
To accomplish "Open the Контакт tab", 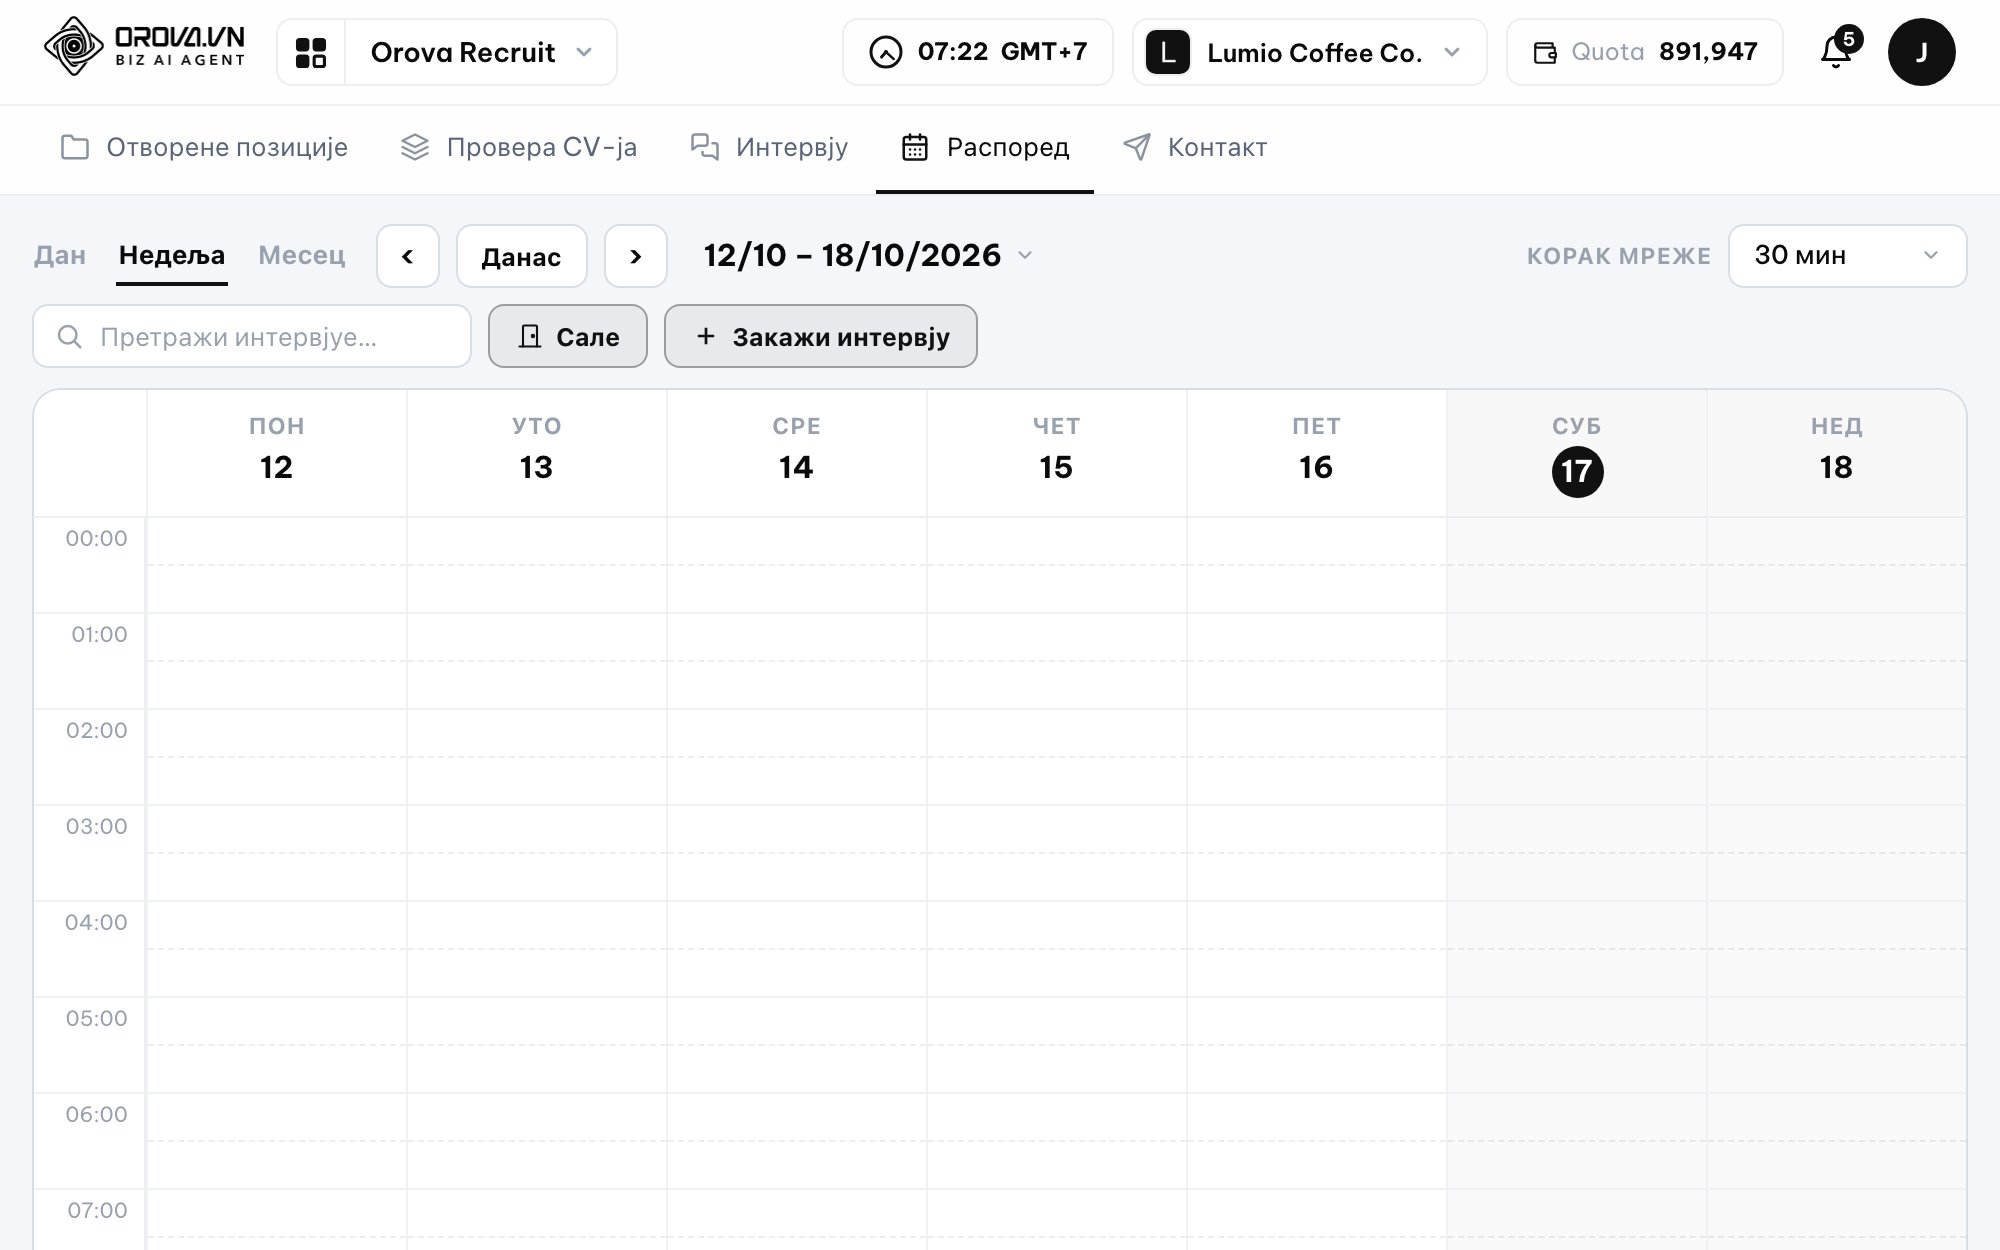I will tap(1194, 147).
